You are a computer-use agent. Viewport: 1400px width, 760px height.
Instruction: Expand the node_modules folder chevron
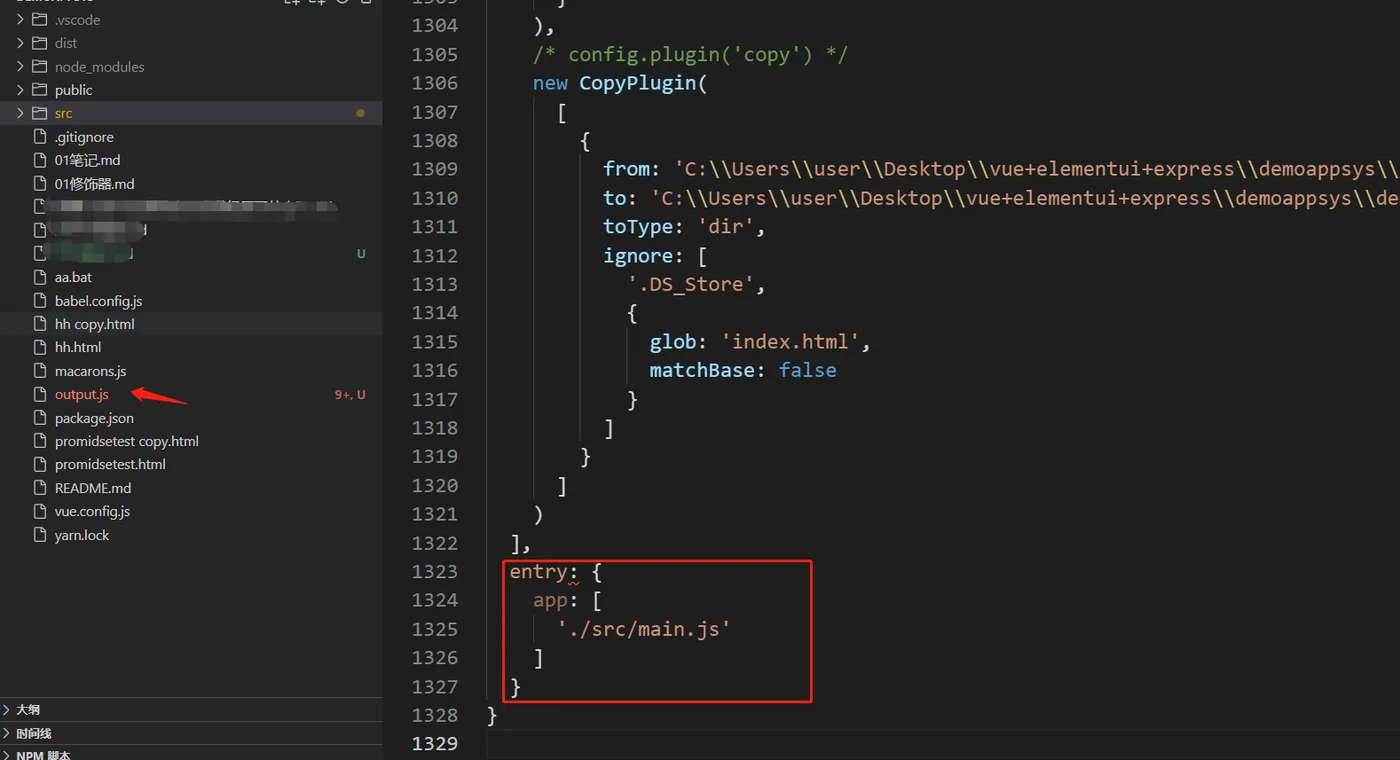[19, 66]
